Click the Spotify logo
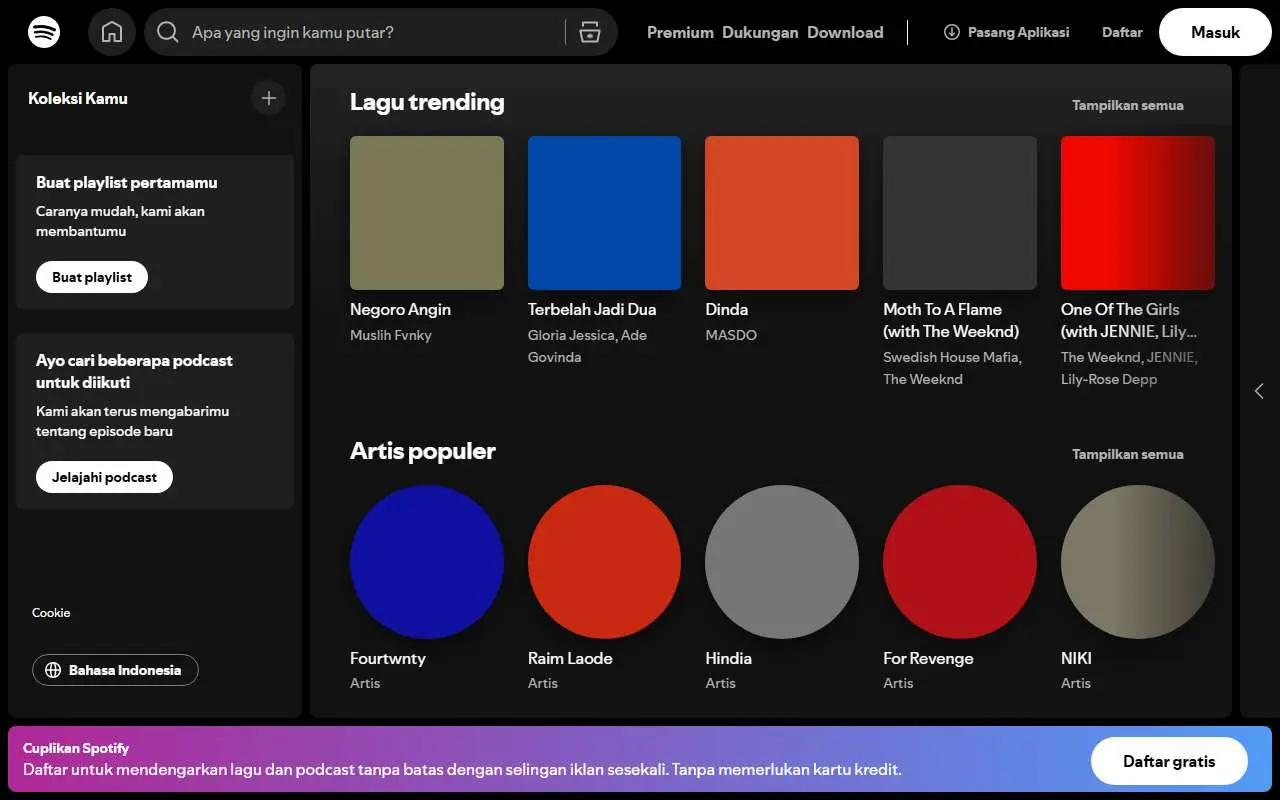 tap(44, 32)
